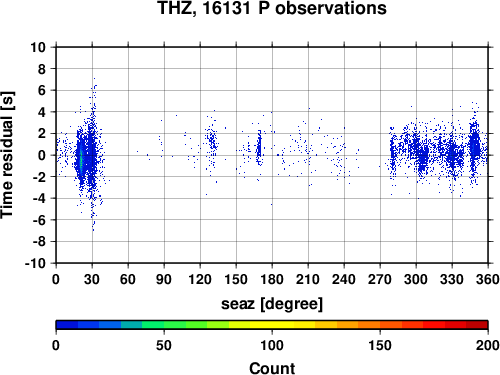This screenshot has height=375, width=500.
Task: Select the dark blue start of colorbar
Action: (x=67, y=325)
